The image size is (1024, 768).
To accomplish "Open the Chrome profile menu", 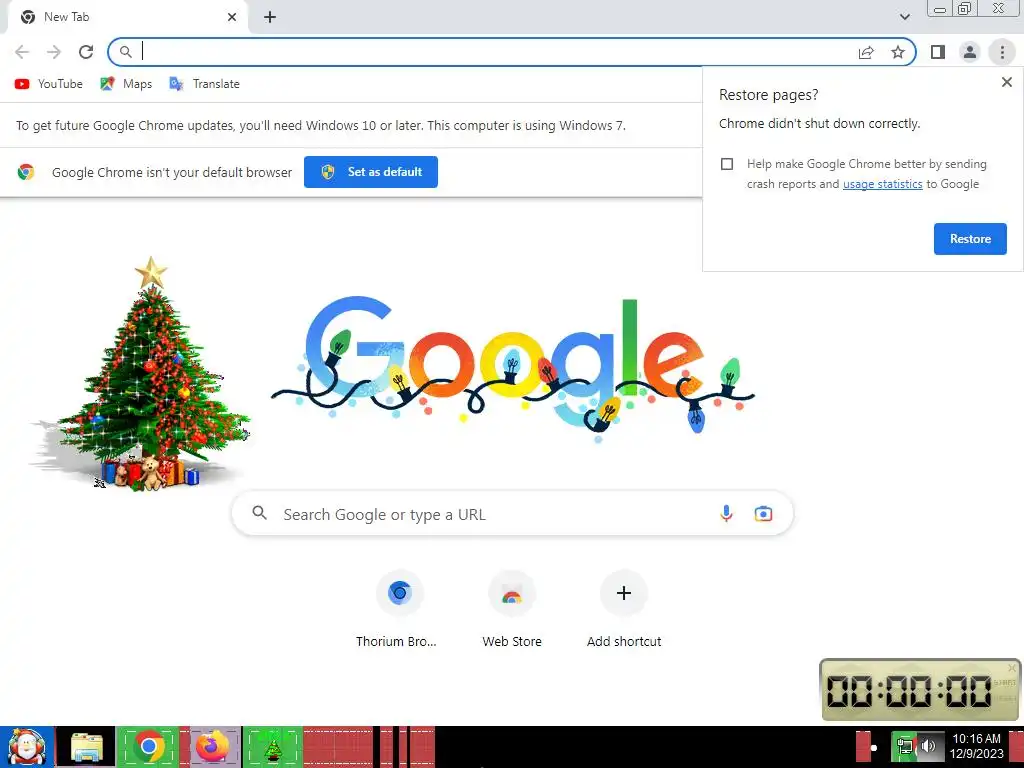I will pyautogui.click(x=970, y=52).
